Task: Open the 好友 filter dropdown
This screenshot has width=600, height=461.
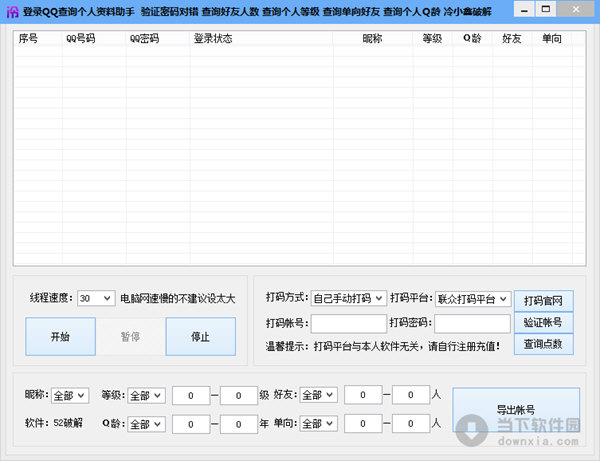Action: pyautogui.click(x=319, y=395)
